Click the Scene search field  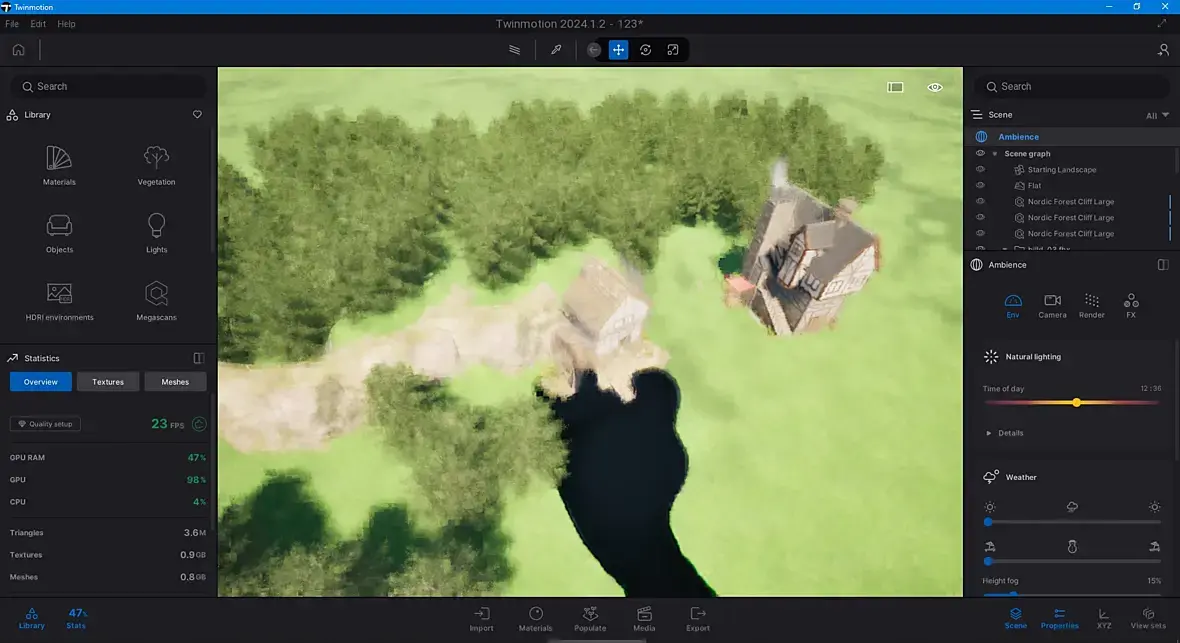(1073, 87)
